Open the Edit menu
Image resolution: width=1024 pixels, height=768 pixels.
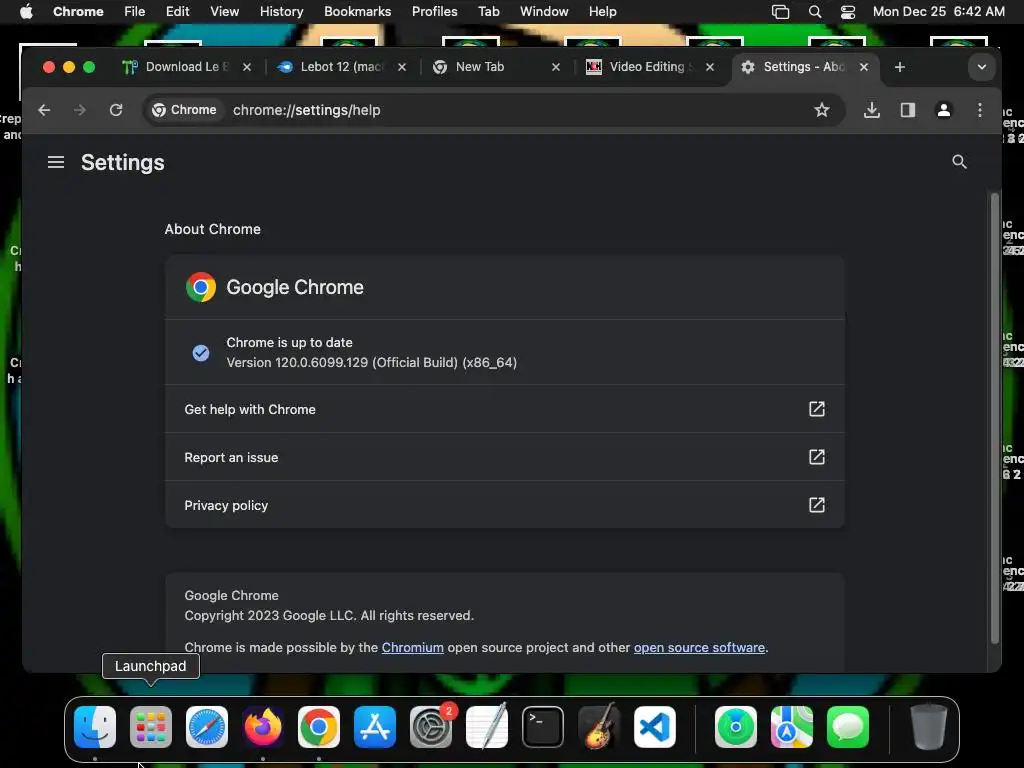click(177, 11)
